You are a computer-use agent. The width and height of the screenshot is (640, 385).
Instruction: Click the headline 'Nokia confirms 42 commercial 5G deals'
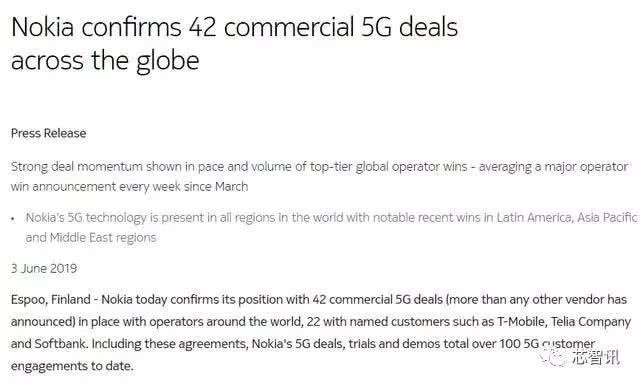[234, 27]
